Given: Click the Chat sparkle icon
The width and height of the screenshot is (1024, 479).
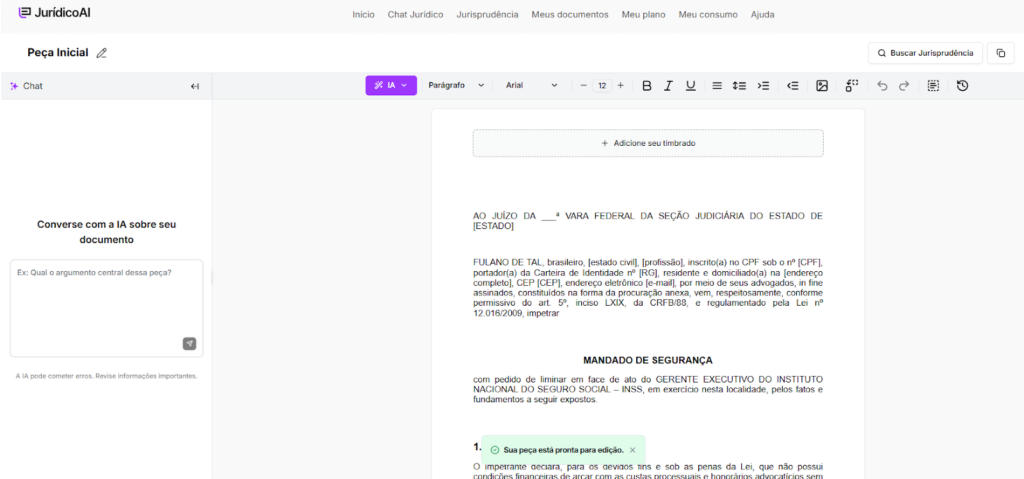Looking at the screenshot, I should tap(14, 86).
